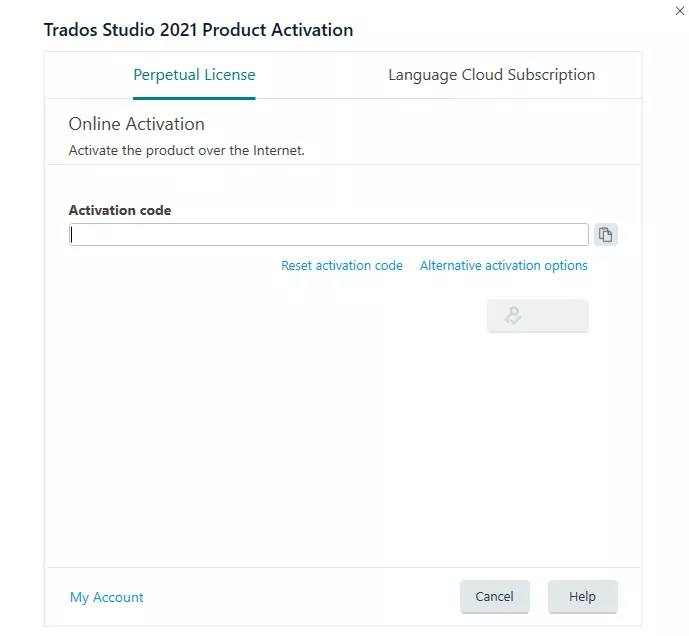This screenshot has height=636, width=689.
Task: Switch to the Perpetual License tab
Action: point(194,75)
